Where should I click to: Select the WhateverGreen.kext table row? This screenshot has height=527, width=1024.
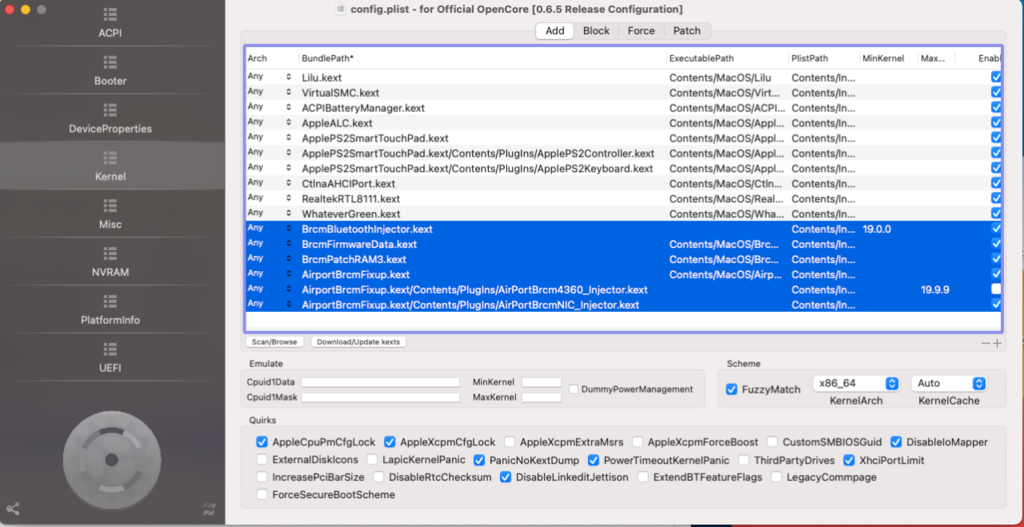450,213
